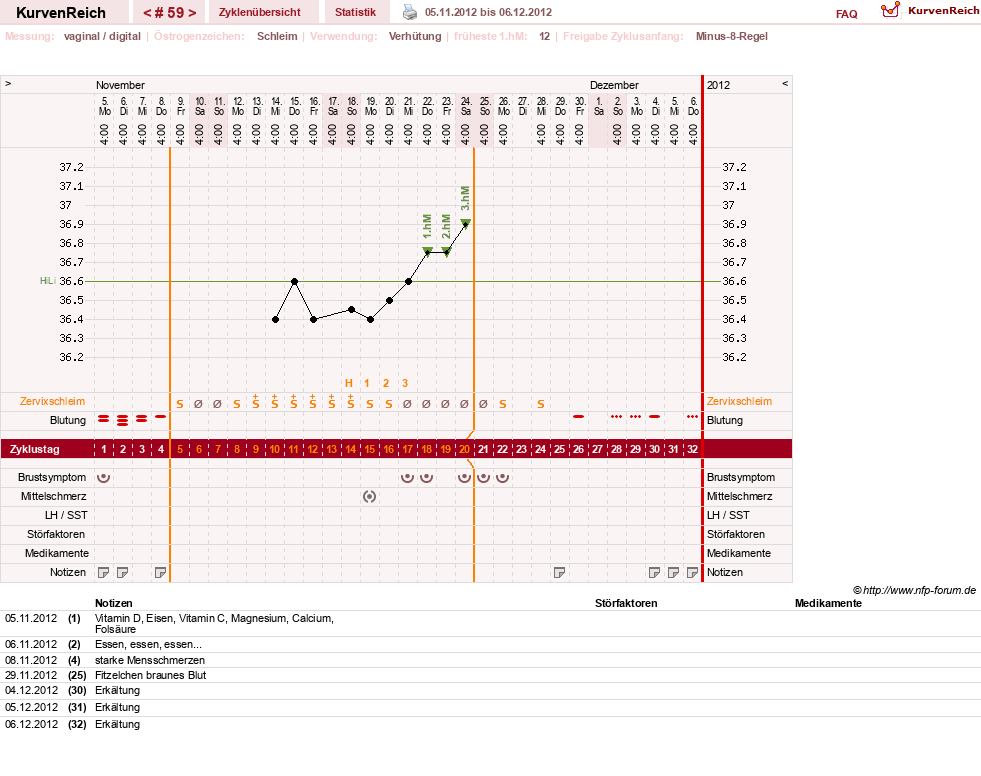Click the 1.hM temperature triangle marker
981x776 pixels.
[427, 251]
